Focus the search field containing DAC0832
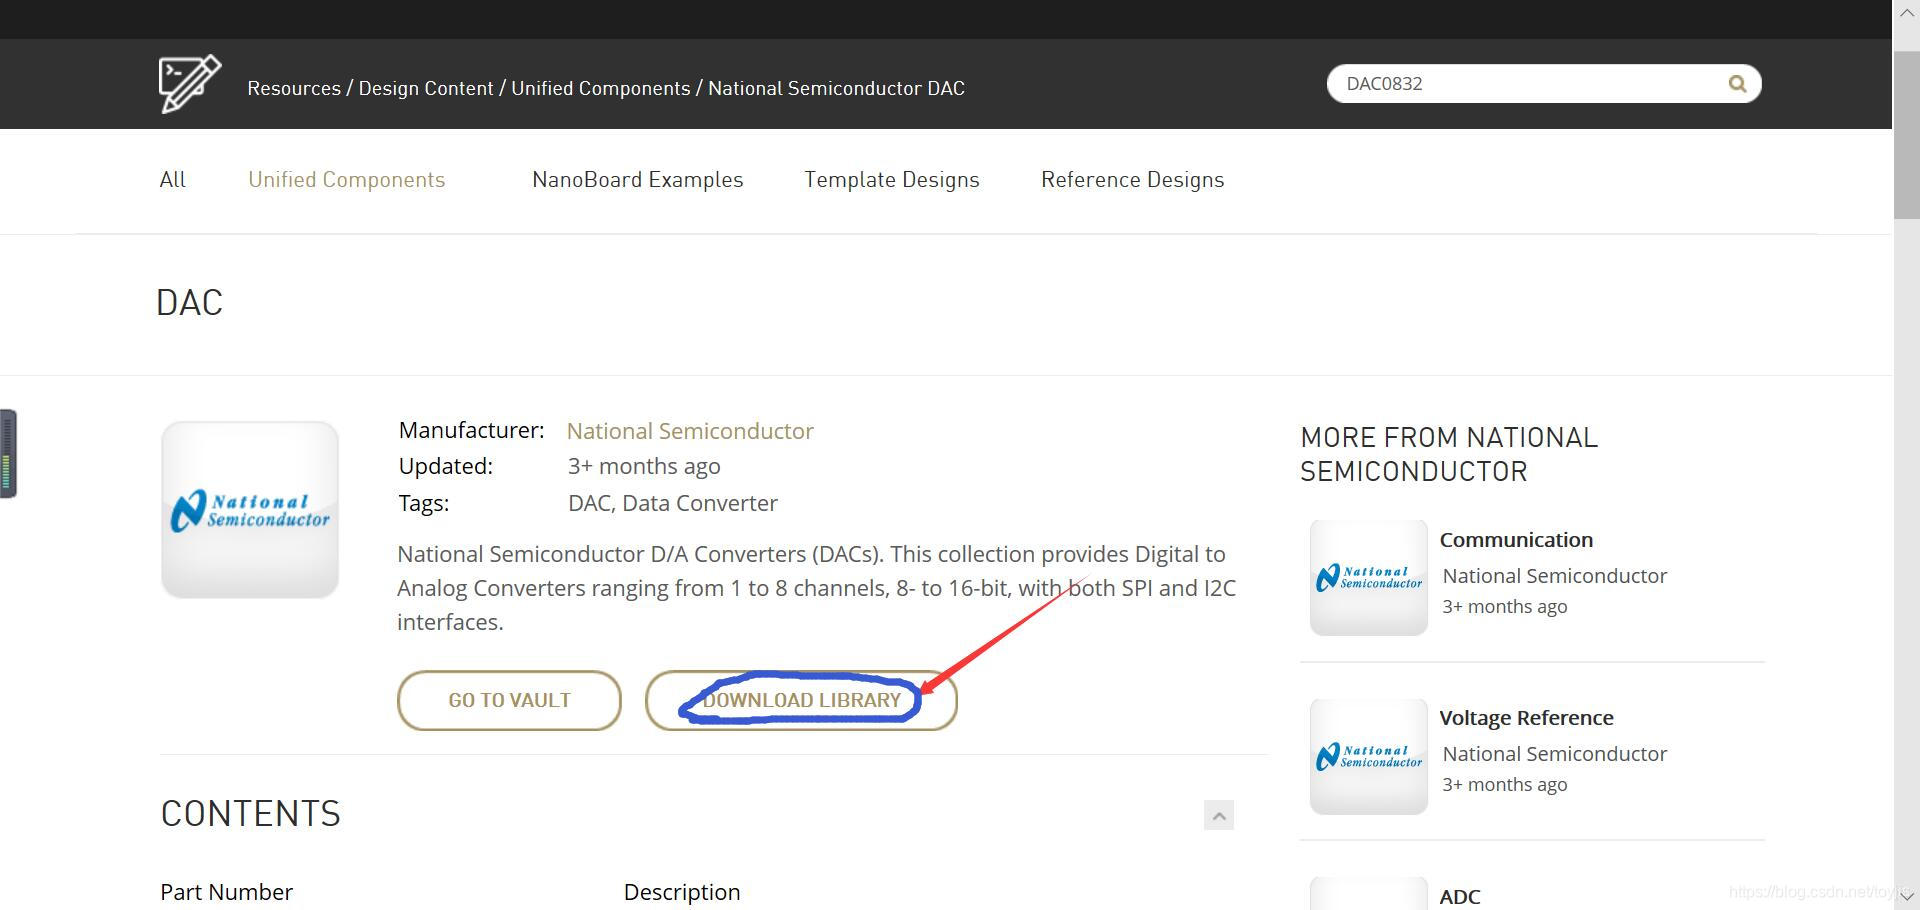 pyautogui.click(x=1543, y=84)
